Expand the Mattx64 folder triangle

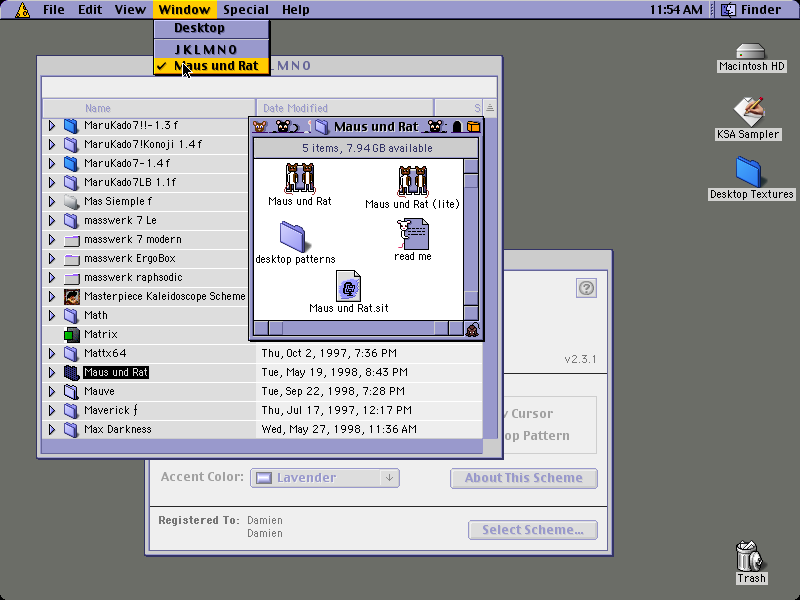[x=52, y=354]
